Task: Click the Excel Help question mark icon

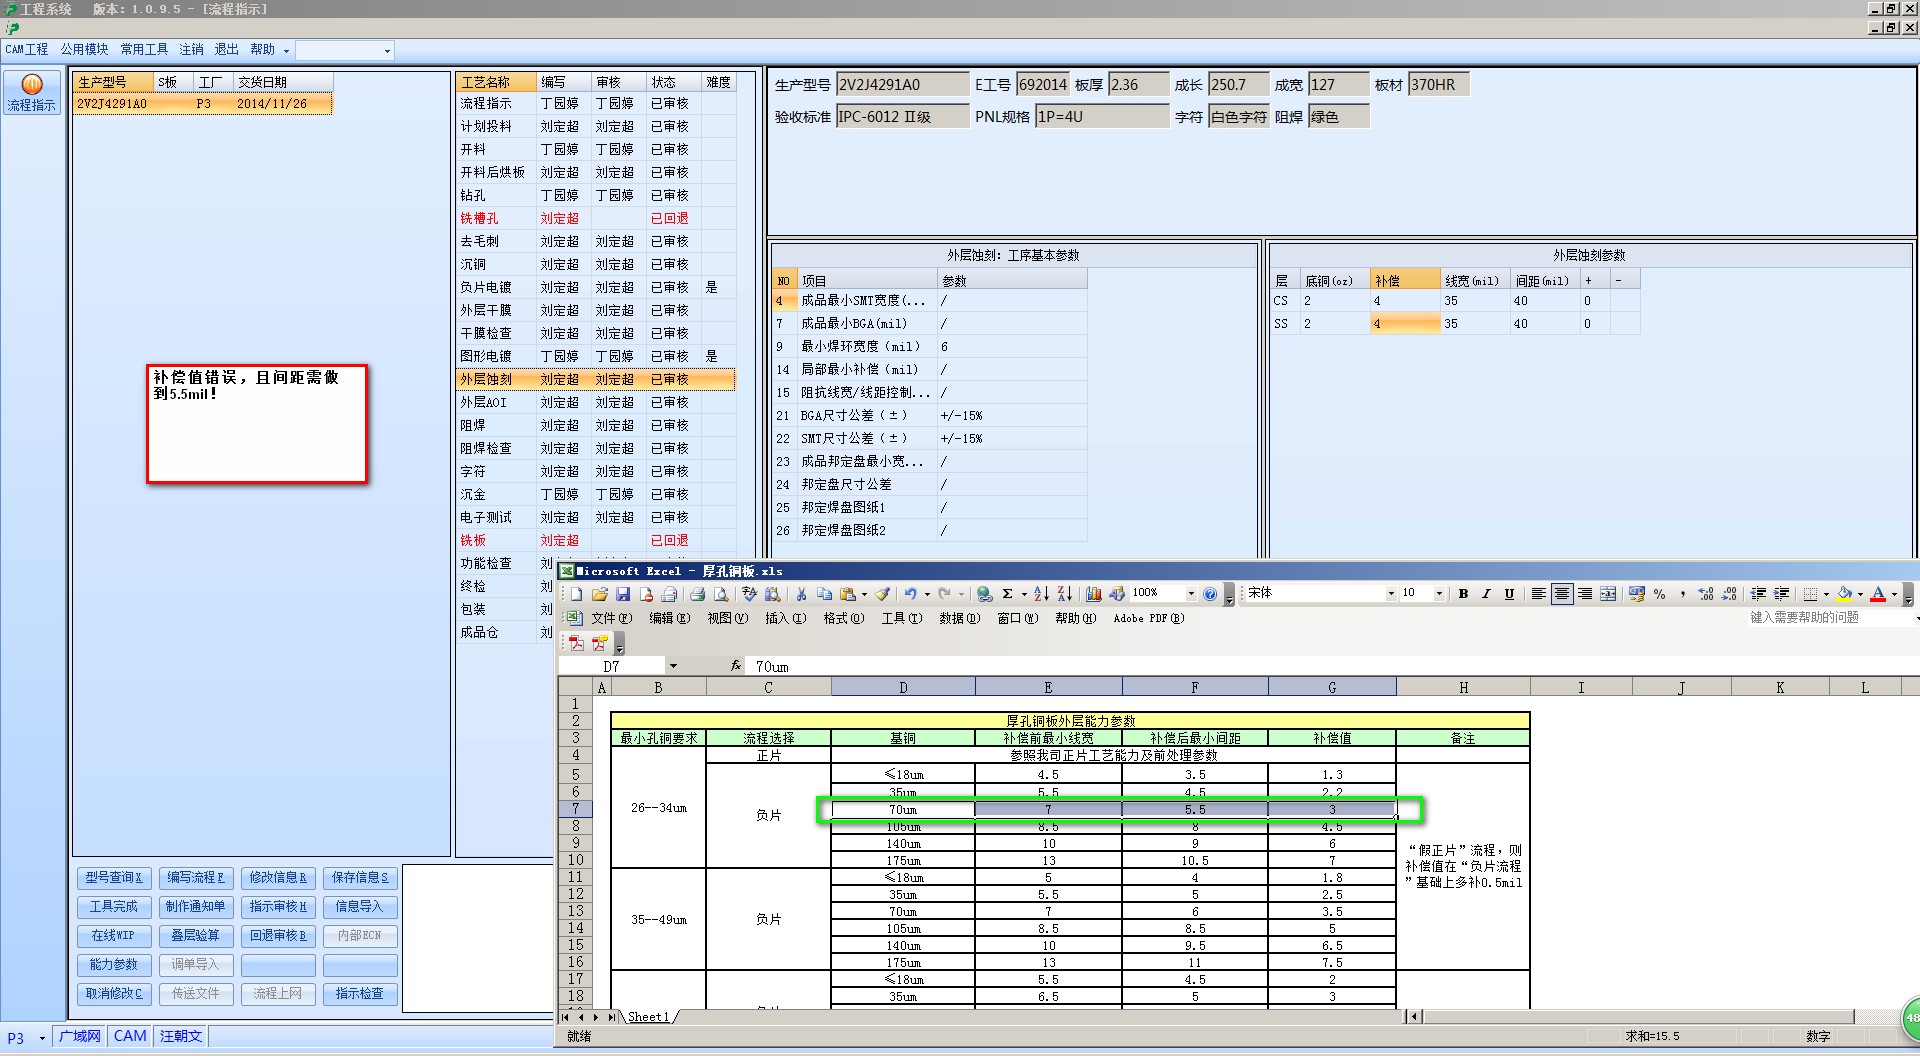Action: (1210, 594)
